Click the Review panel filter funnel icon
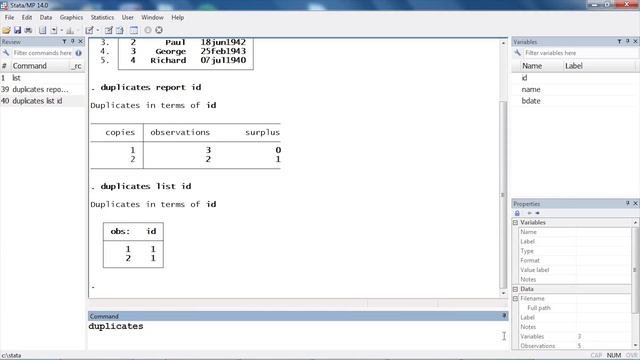The height and width of the screenshot is (360, 640). (64, 42)
